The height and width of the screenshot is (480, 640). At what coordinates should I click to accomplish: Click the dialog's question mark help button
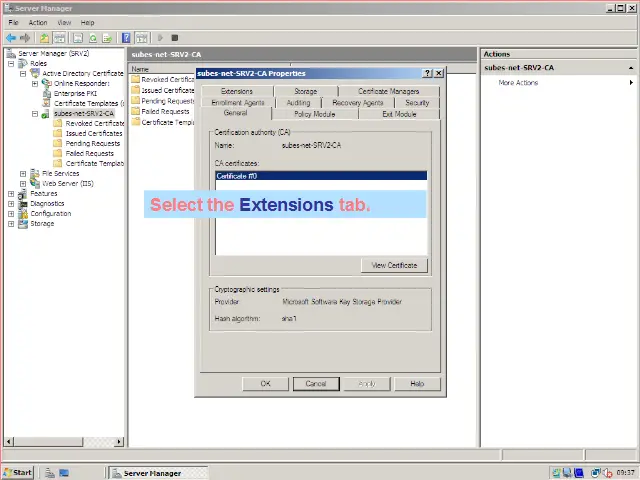pyautogui.click(x=428, y=73)
